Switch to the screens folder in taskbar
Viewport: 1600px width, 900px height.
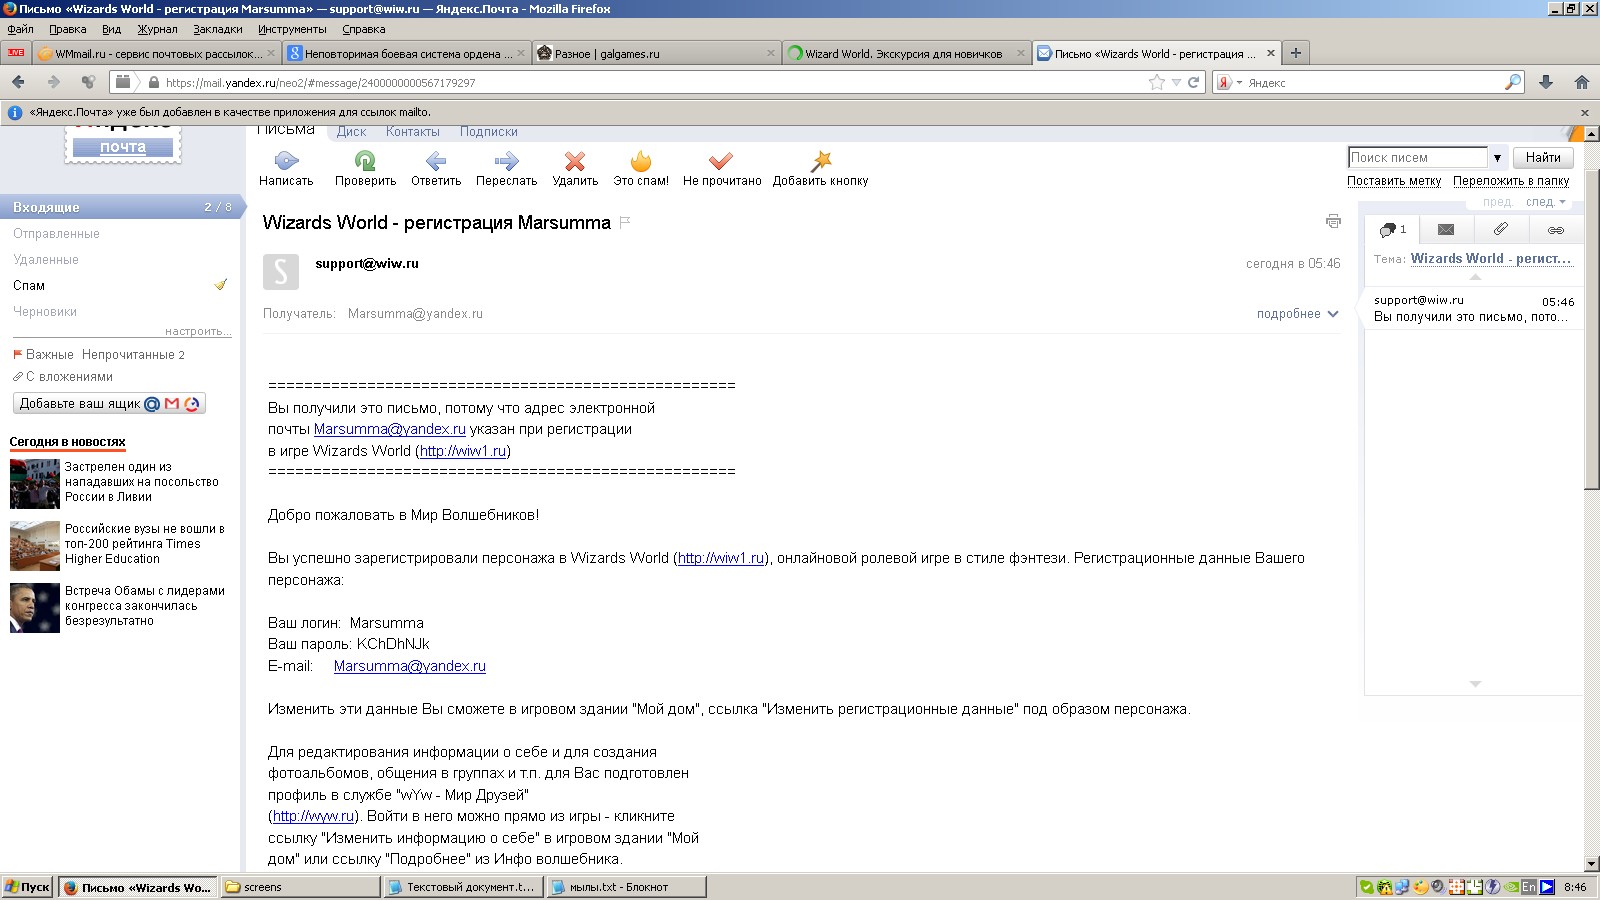(300, 887)
